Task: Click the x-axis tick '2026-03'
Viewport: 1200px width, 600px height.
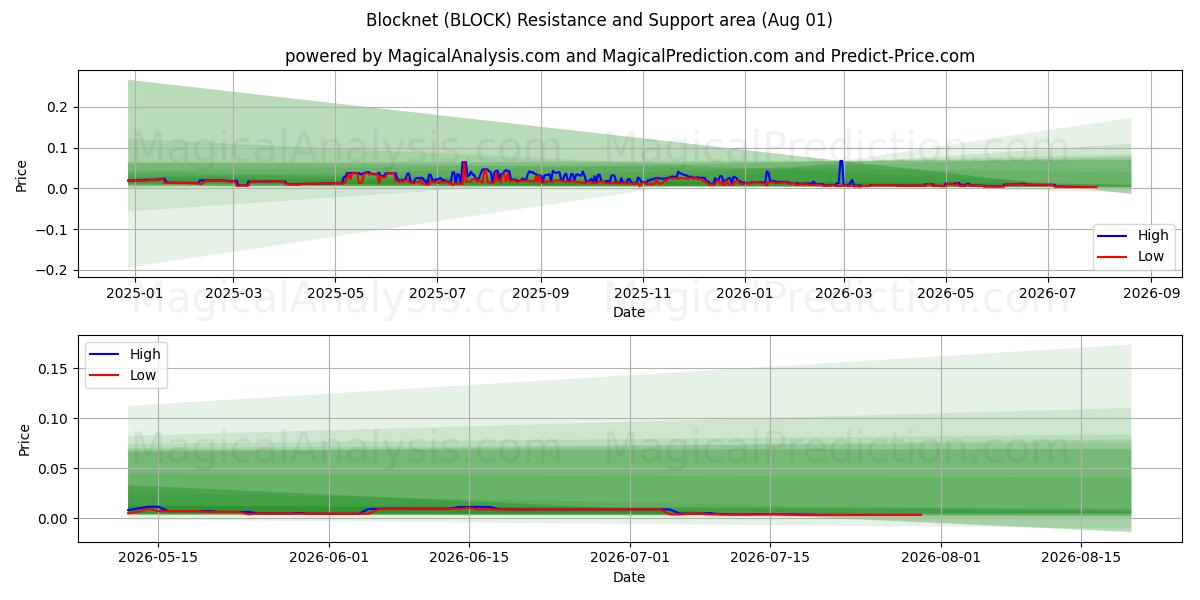Action: [843, 294]
